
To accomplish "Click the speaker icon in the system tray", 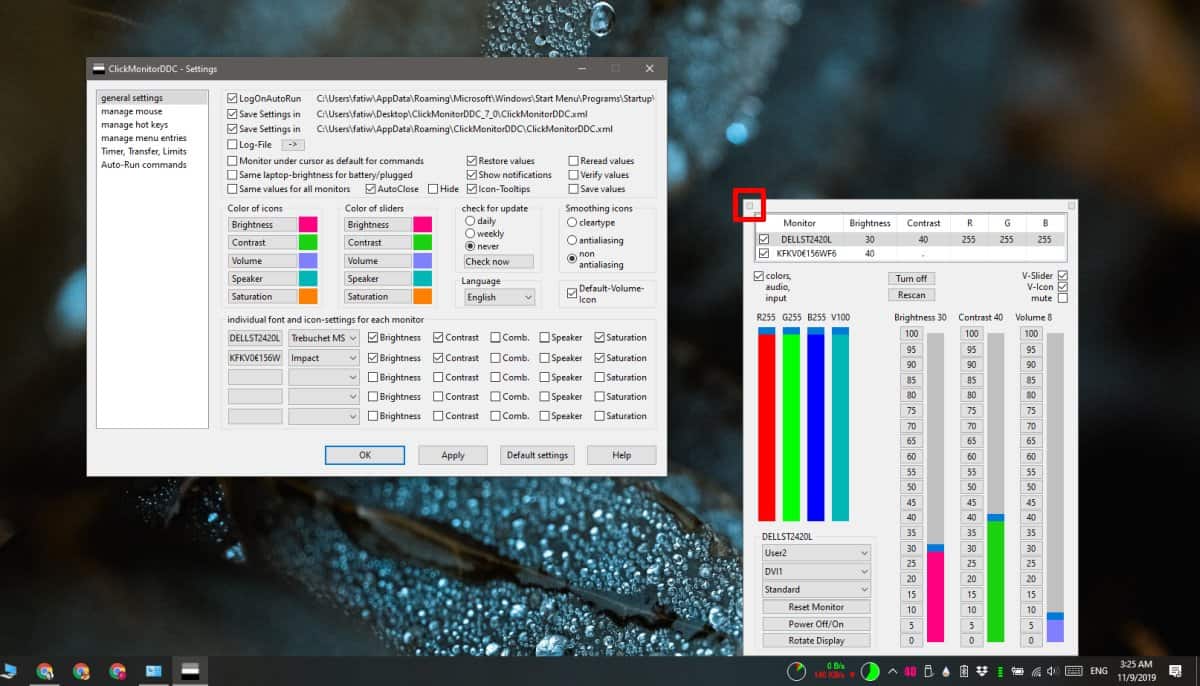I will (1053, 670).
